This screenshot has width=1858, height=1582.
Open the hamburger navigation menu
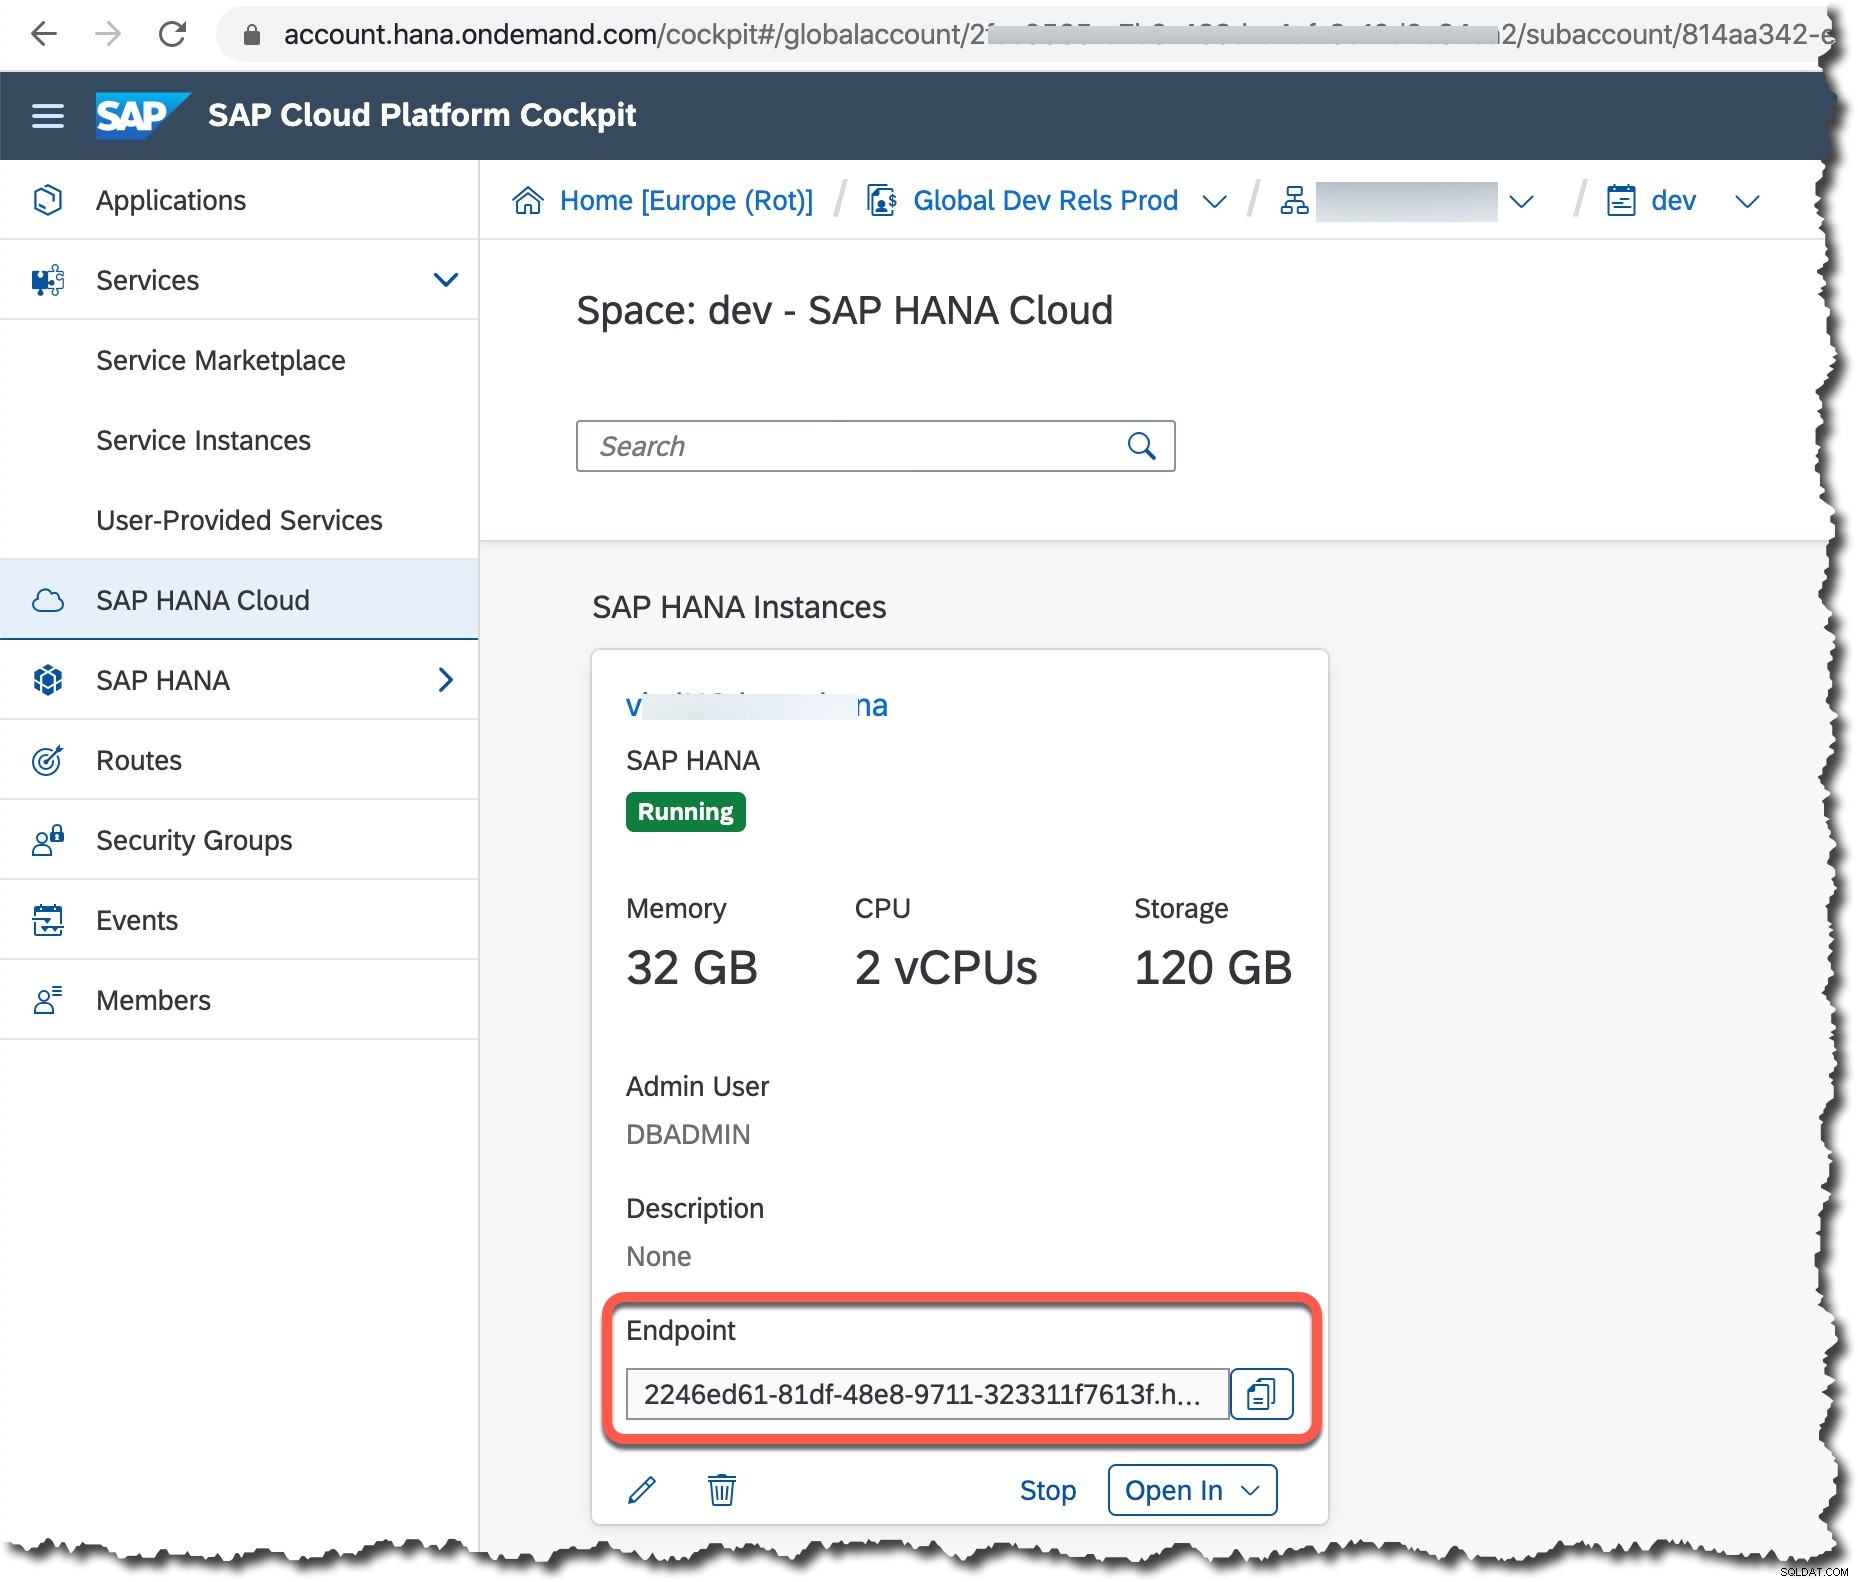coord(48,116)
